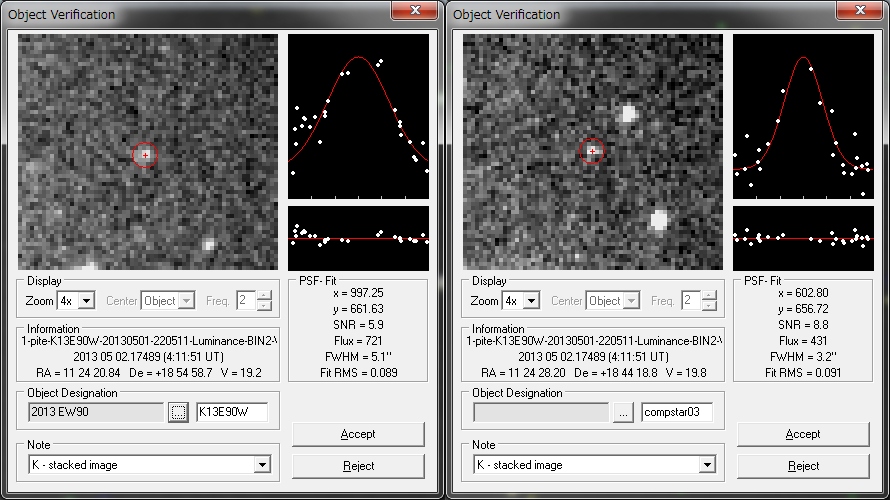The width and height of the screenshot is (890, 500).
Task: Click the red circle marker in the compstar03 image
Action: point(592,151)
